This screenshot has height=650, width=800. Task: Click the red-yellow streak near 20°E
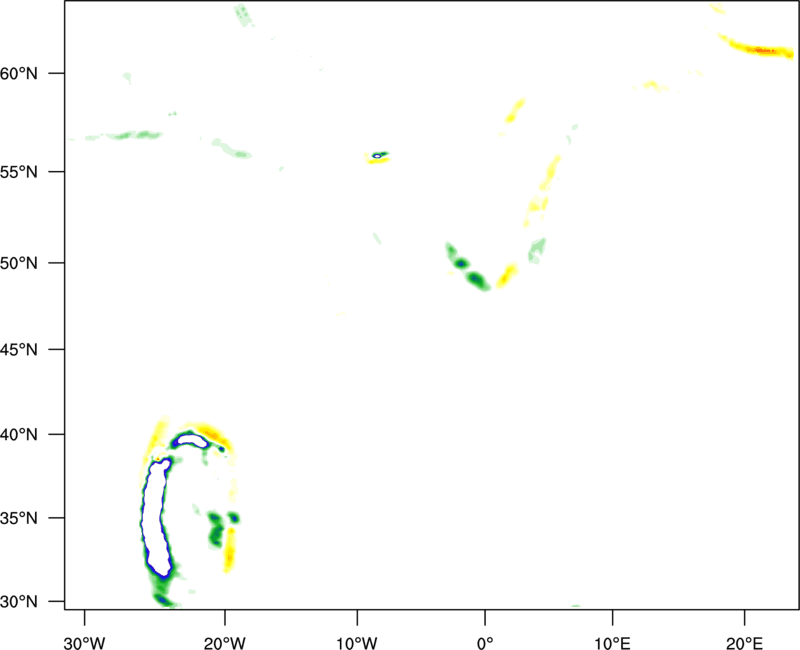(755, 46)
